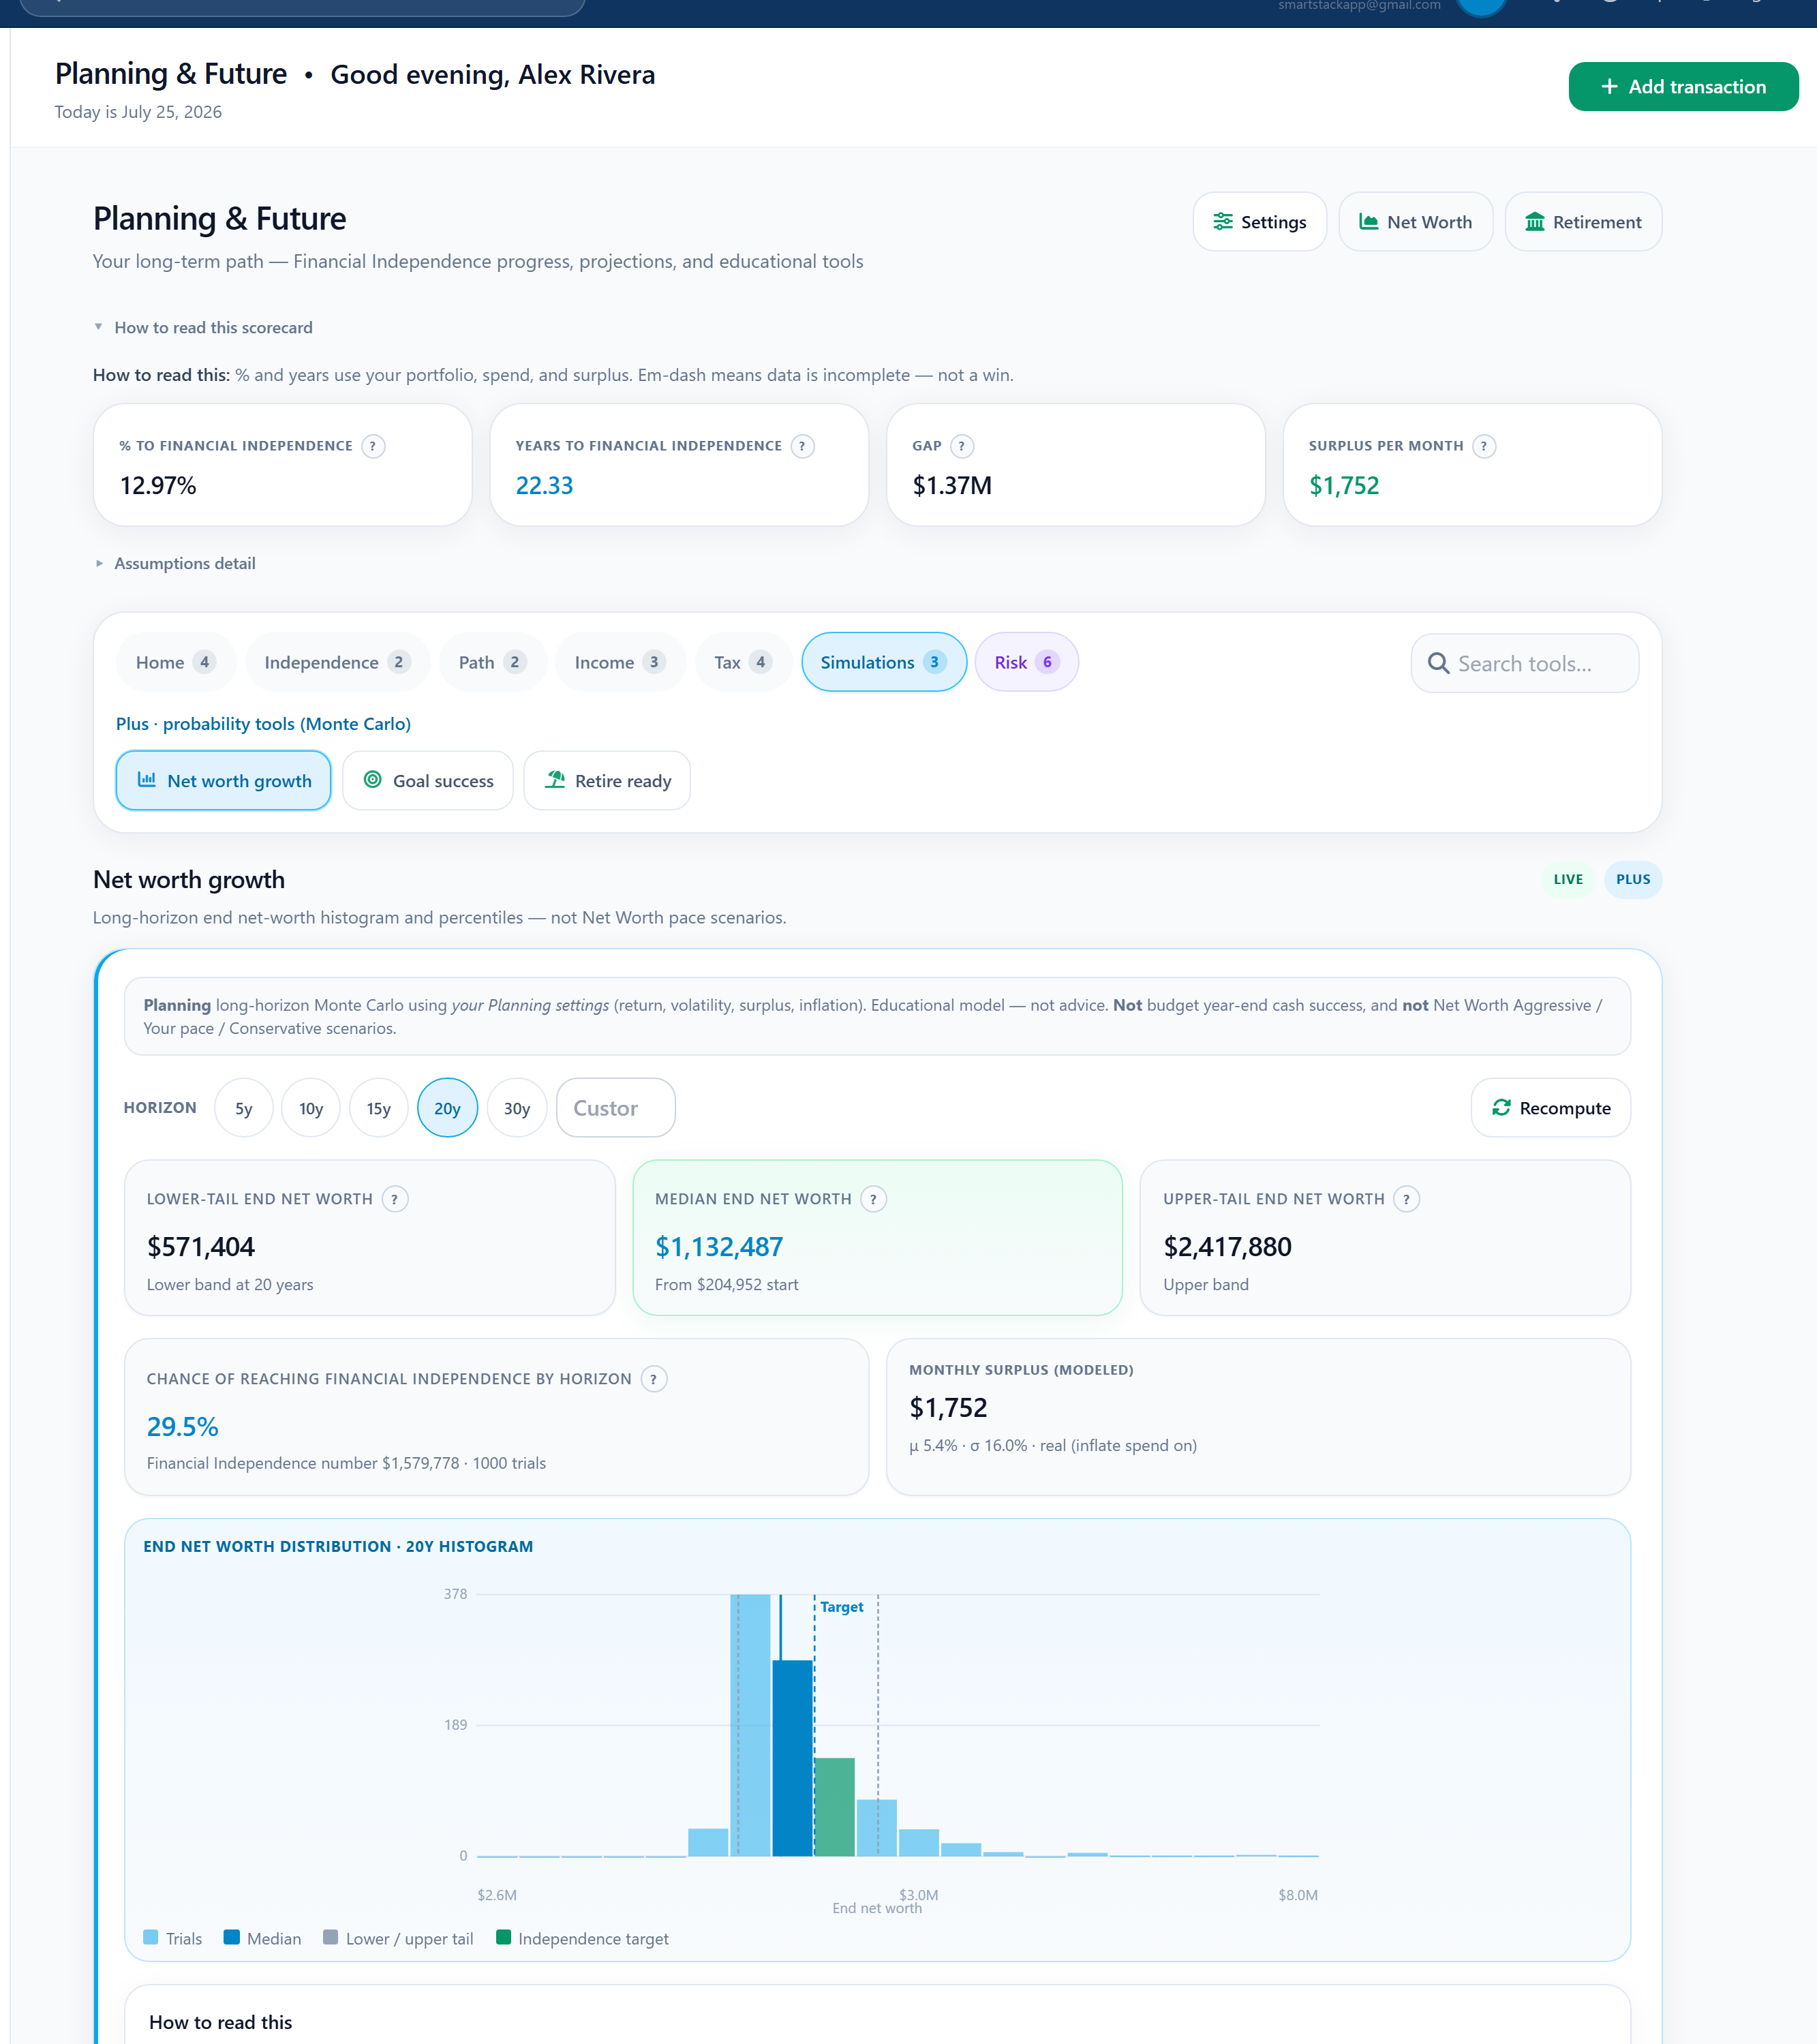Click the Independence target legend swatch

pos(504,1937)
